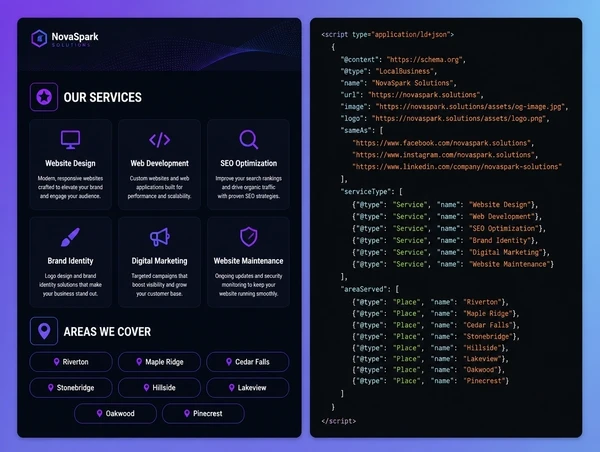The width and height of the screenshot is (600, 452).
Task: Open the SEO Optimization card title
Action: click(249, 163)
